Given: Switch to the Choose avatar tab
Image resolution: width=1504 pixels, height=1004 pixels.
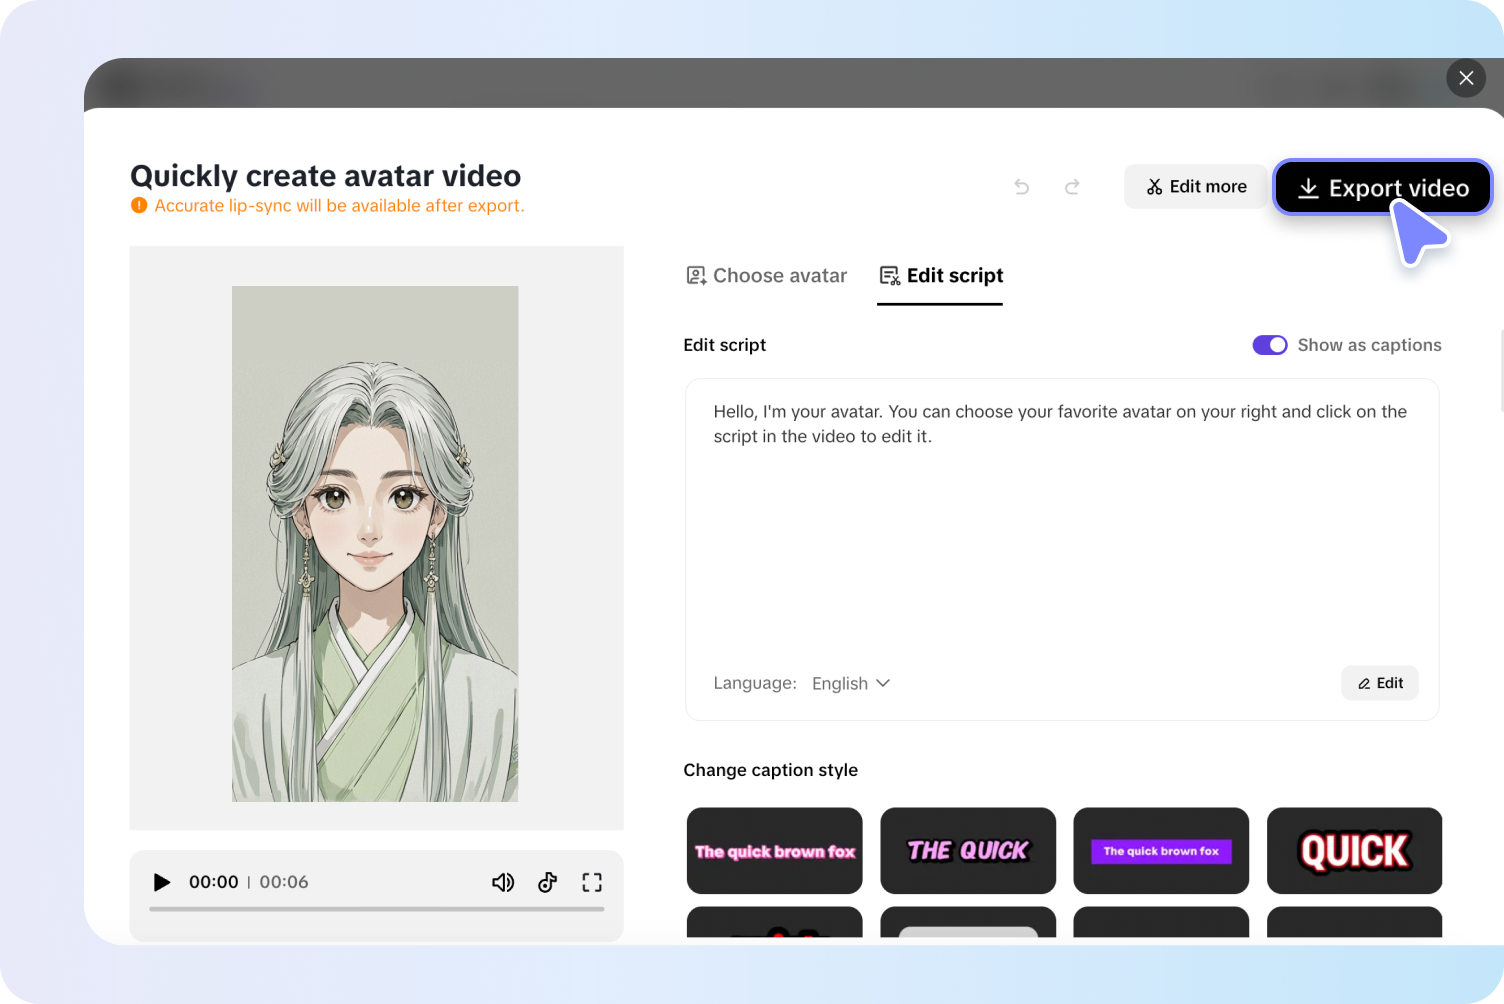Looking at the screenshot, I should pyautogui.click(x=766, y=275).
